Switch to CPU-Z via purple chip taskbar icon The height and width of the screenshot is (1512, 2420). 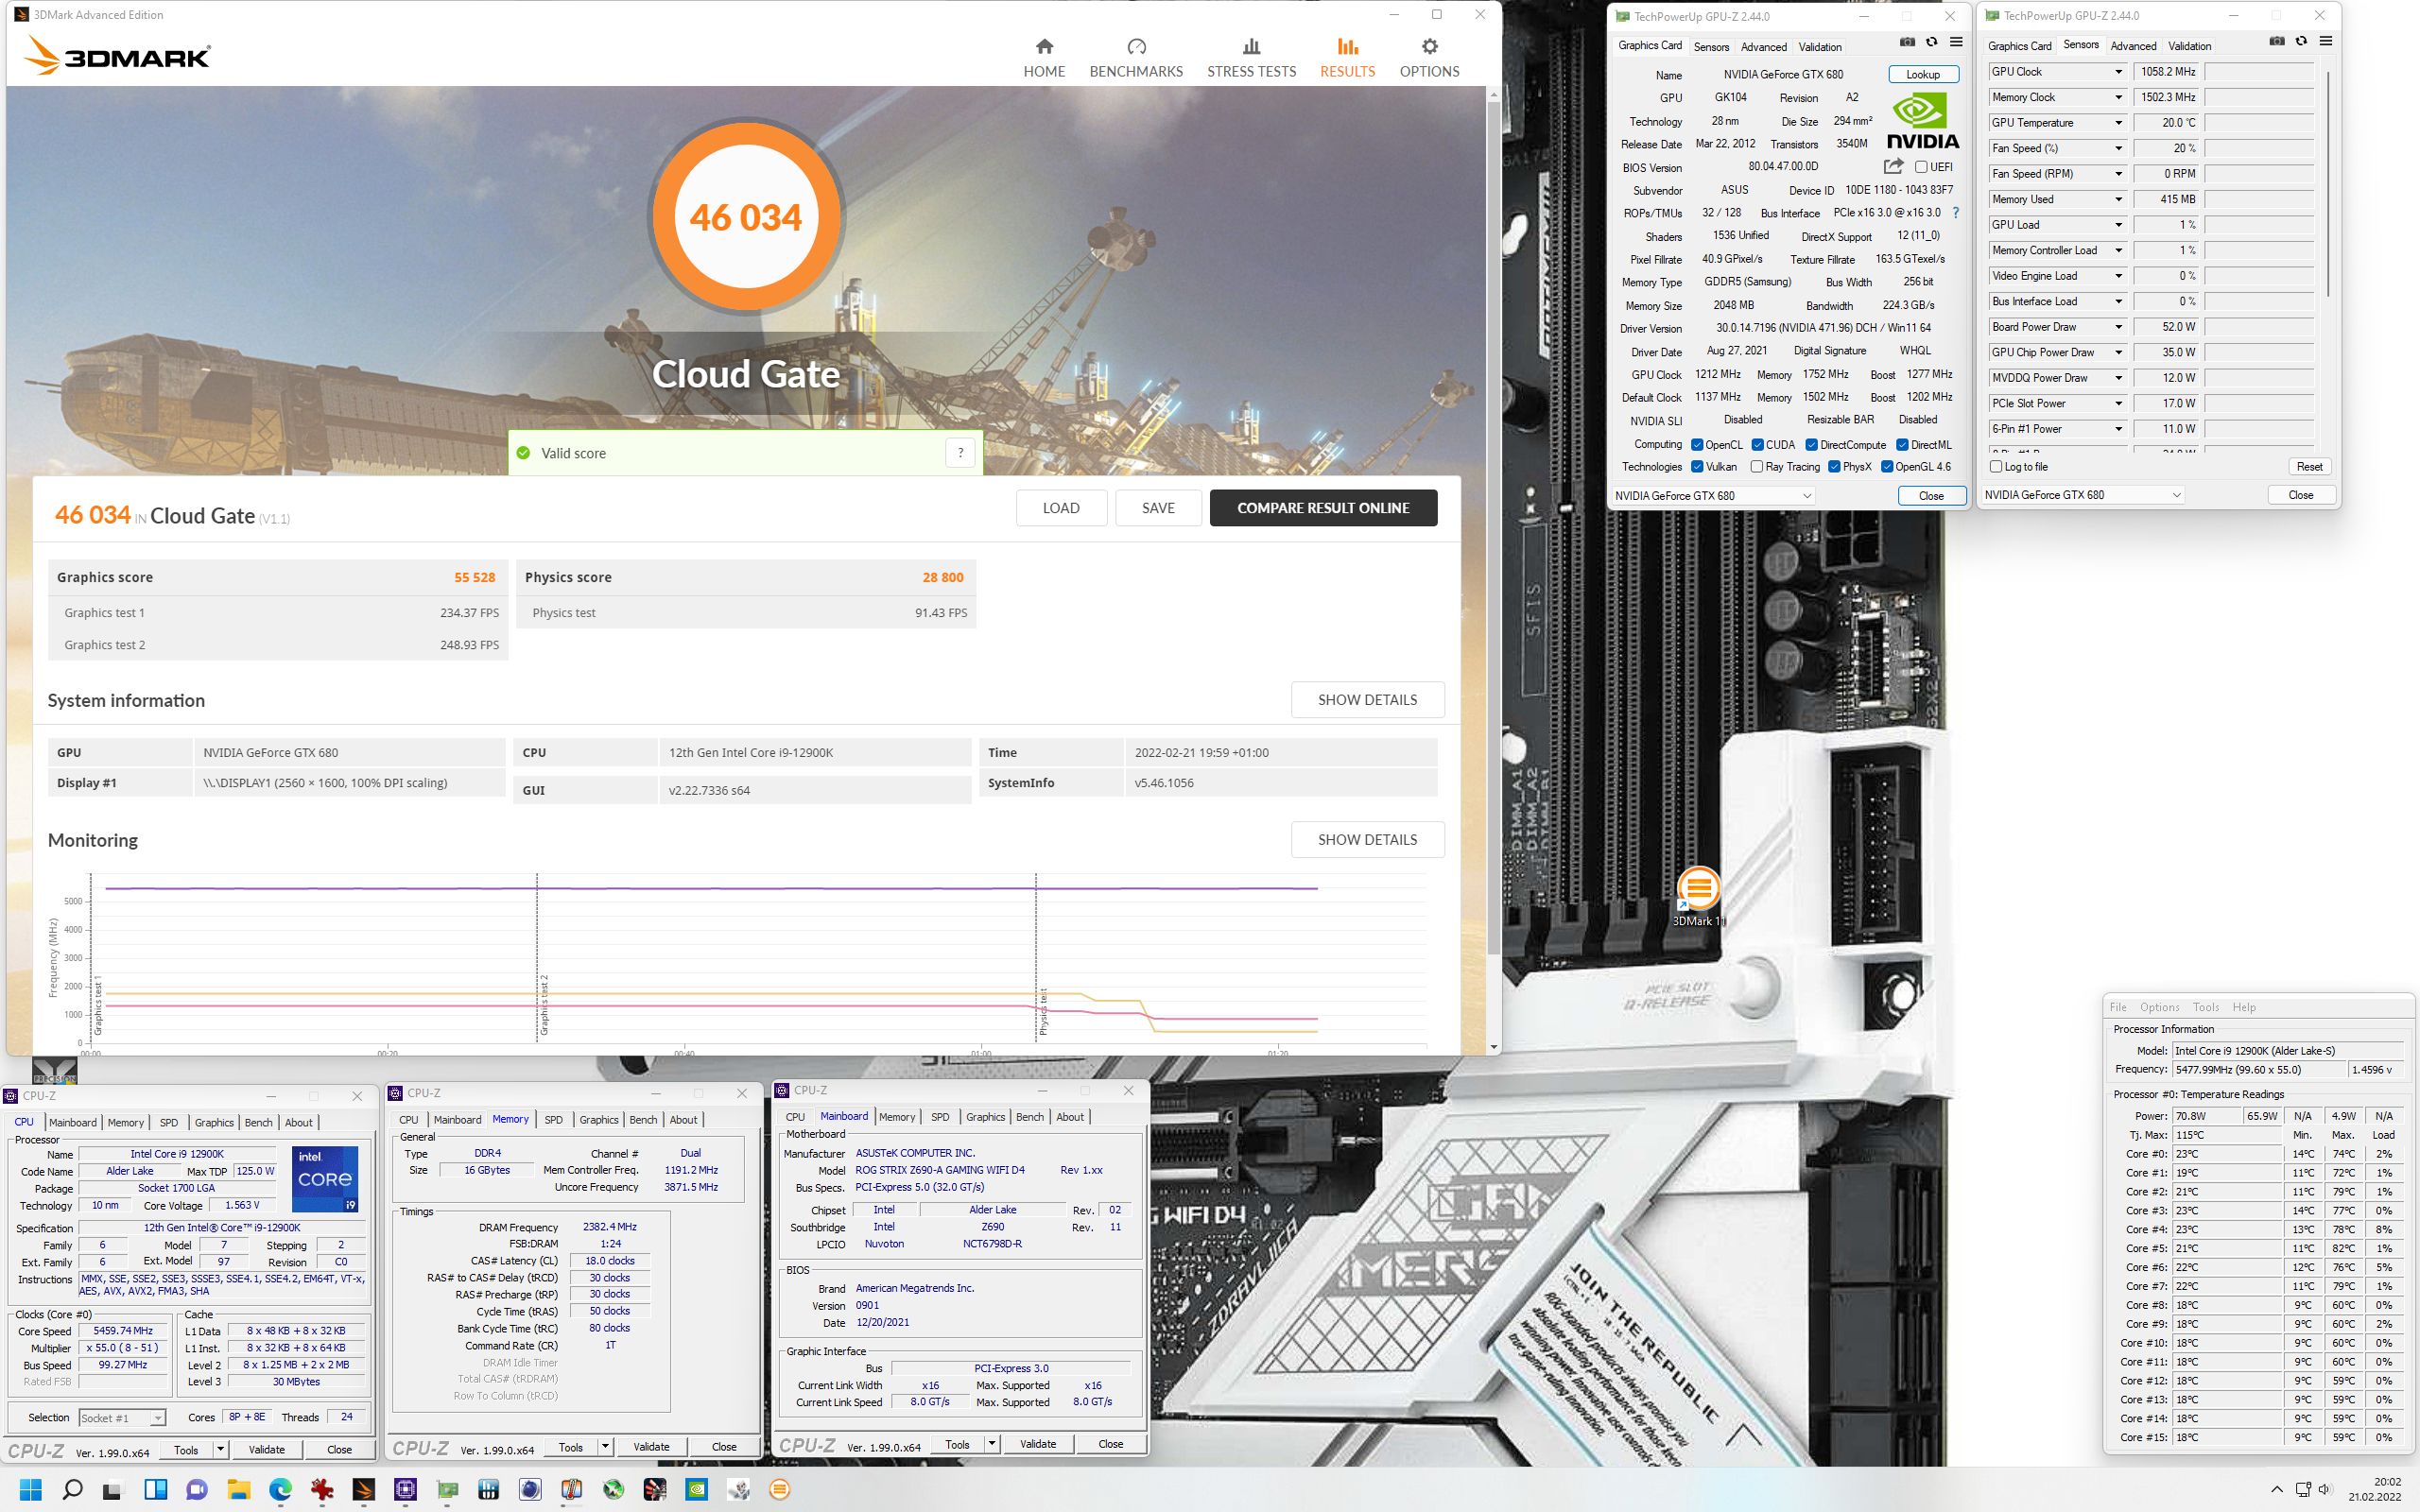[405, 1489]
